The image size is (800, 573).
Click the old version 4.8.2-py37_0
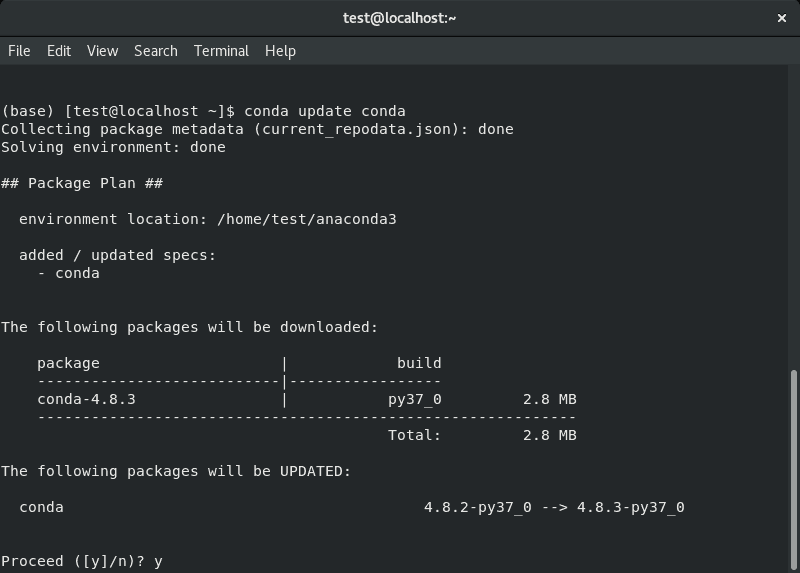[x=478, y=507]
